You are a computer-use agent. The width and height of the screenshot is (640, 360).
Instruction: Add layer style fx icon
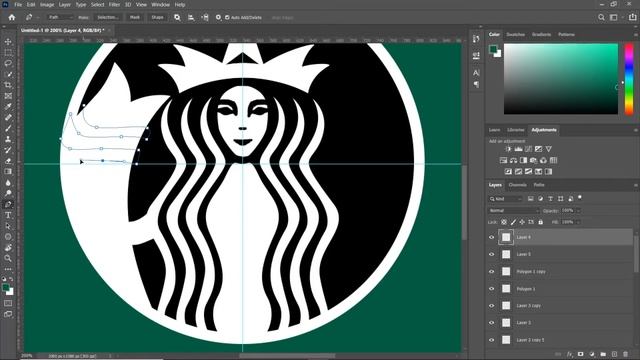(570, 354)
